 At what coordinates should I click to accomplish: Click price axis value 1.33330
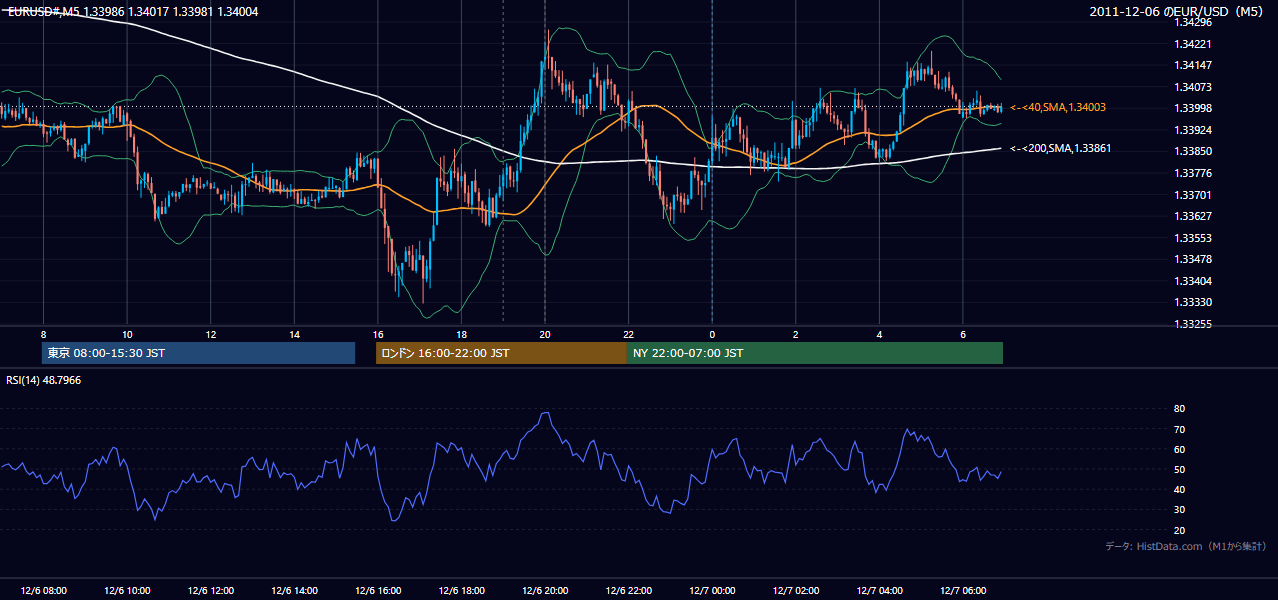pyautogui.click(x=1194, y=302)
